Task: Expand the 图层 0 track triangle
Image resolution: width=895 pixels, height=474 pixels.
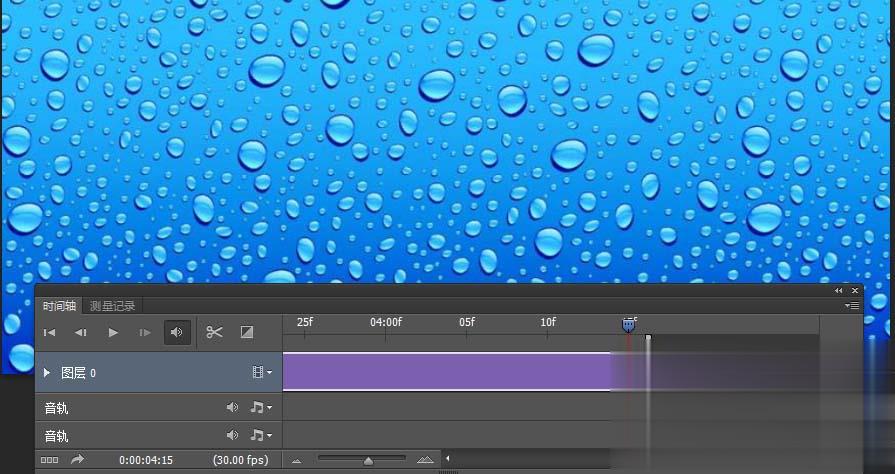Action: (x=47, y=373)
